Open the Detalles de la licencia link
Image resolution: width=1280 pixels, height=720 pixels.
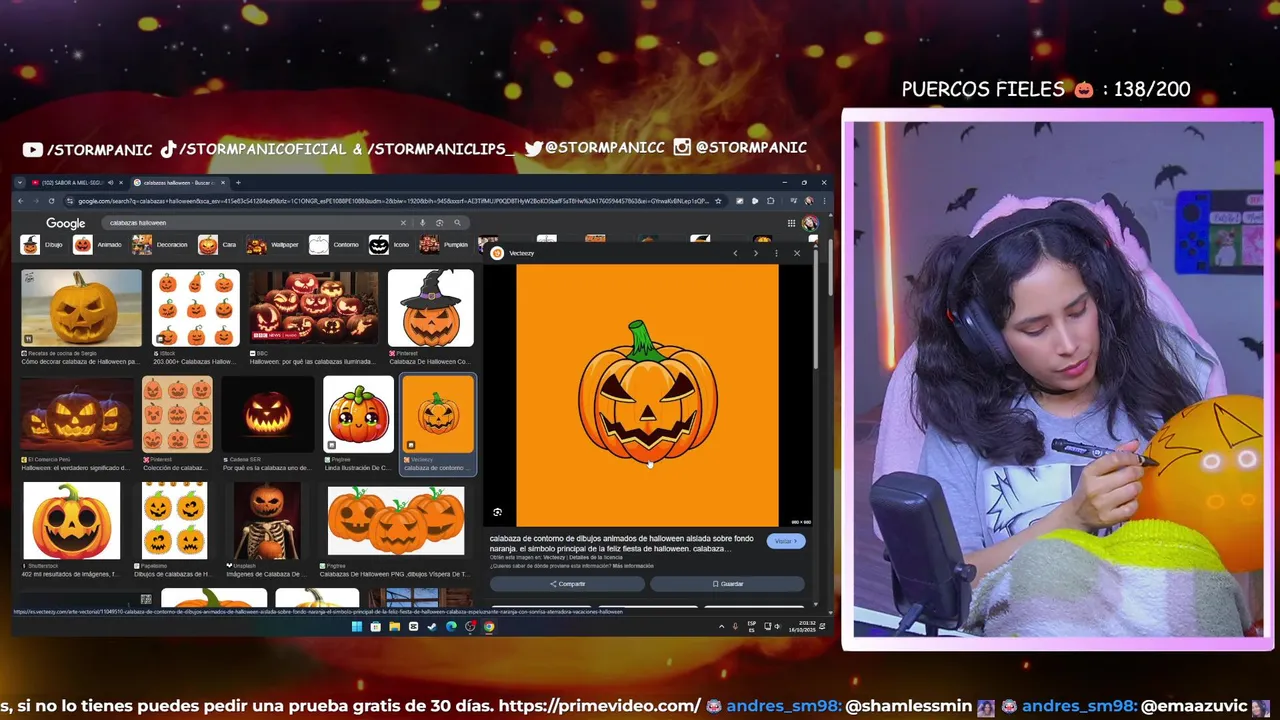(x=595, y=557)
